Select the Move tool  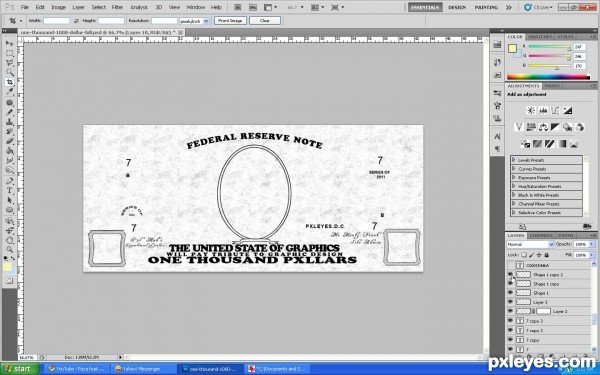[x=9, y=43]
